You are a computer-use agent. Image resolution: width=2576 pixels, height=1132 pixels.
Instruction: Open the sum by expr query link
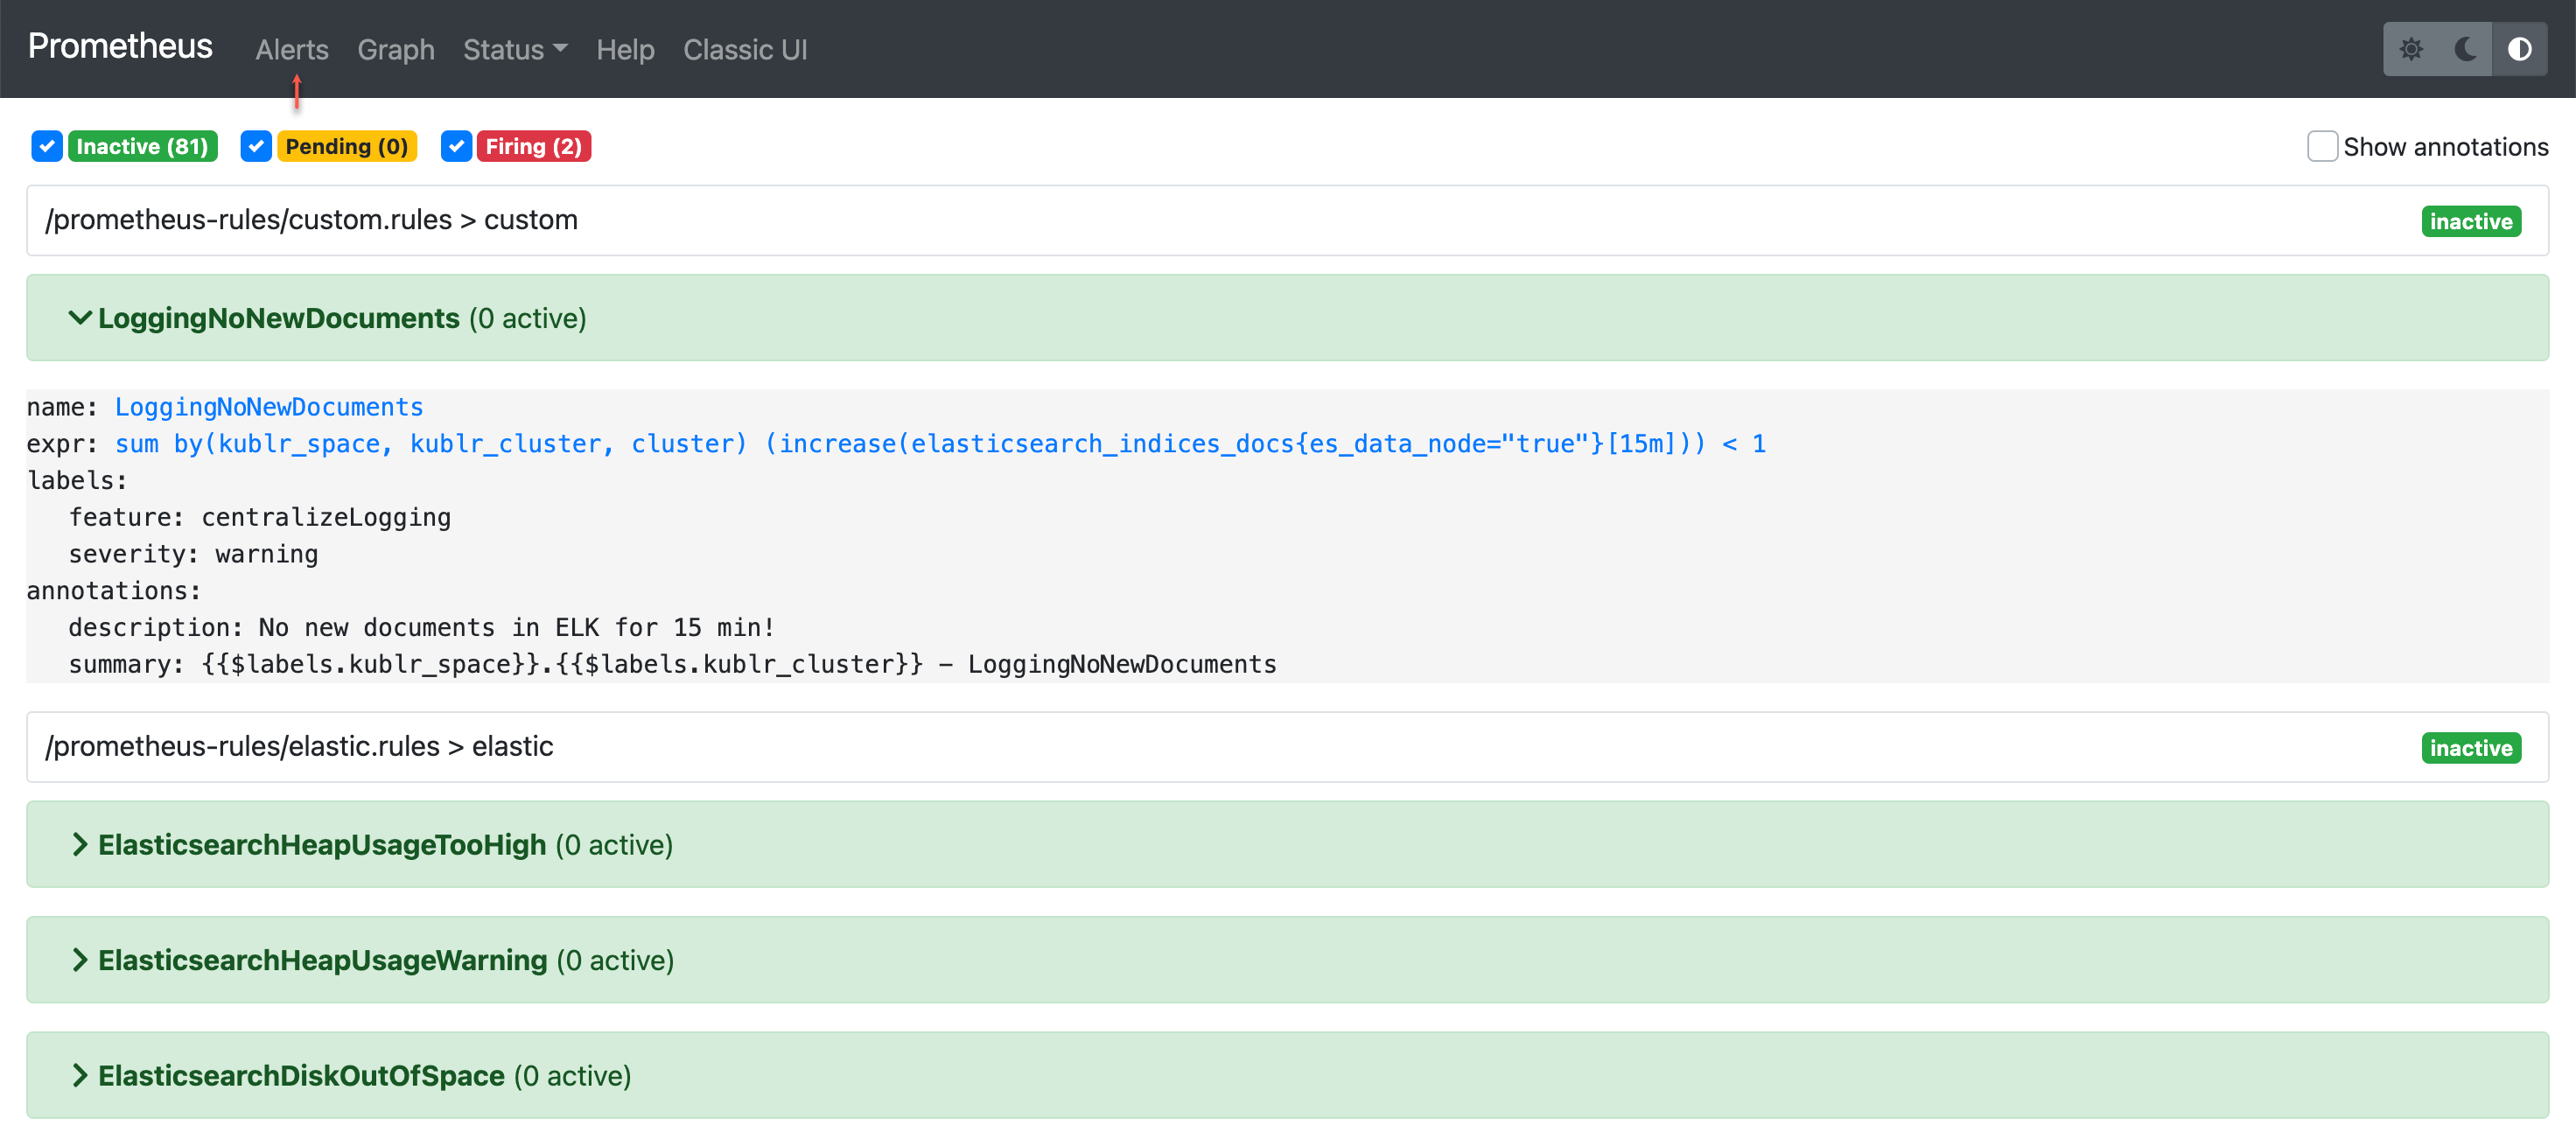(940, 444)
